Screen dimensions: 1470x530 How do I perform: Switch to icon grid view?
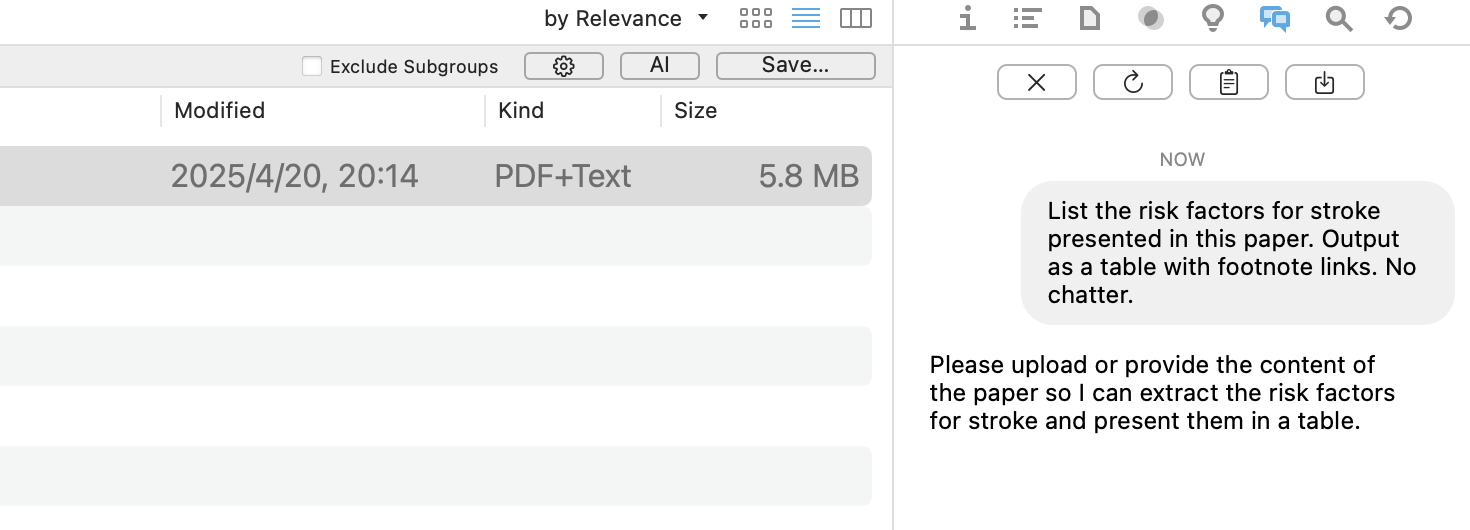[755, 18]
